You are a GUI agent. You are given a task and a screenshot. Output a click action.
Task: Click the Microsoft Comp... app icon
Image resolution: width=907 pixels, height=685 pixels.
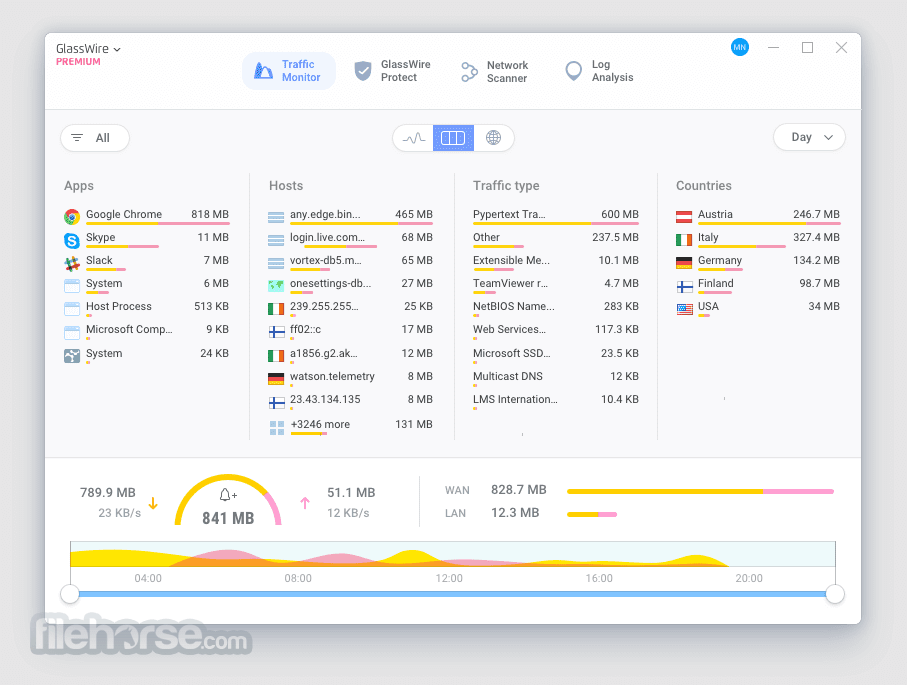pos(72,332)
